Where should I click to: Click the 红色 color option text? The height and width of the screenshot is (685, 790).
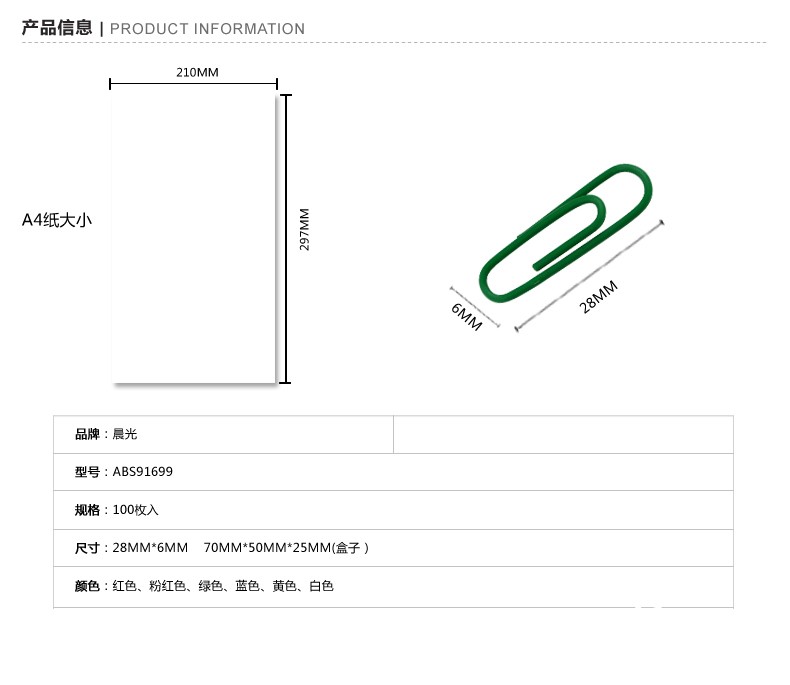(x=124, y=586)
